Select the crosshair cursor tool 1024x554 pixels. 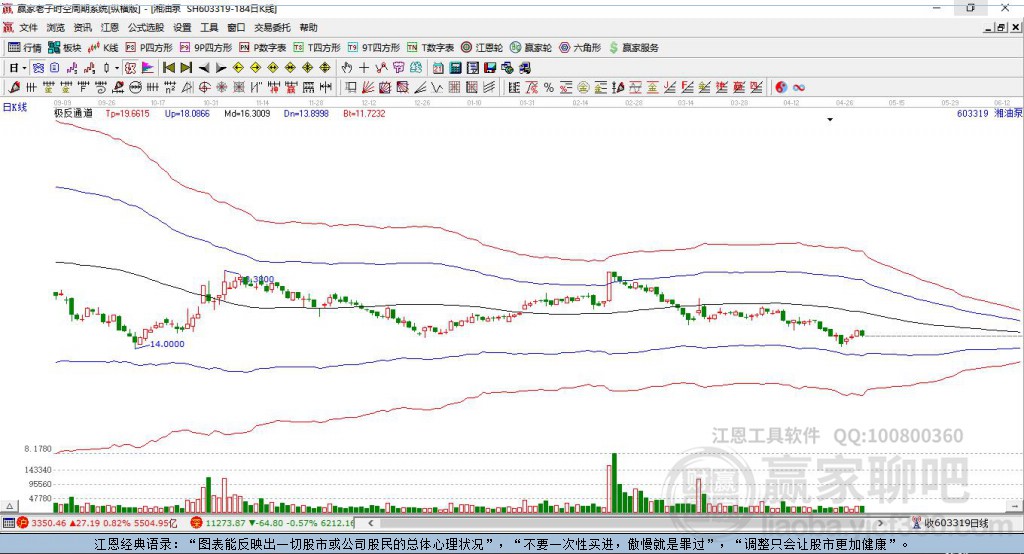tap(364, 68)
